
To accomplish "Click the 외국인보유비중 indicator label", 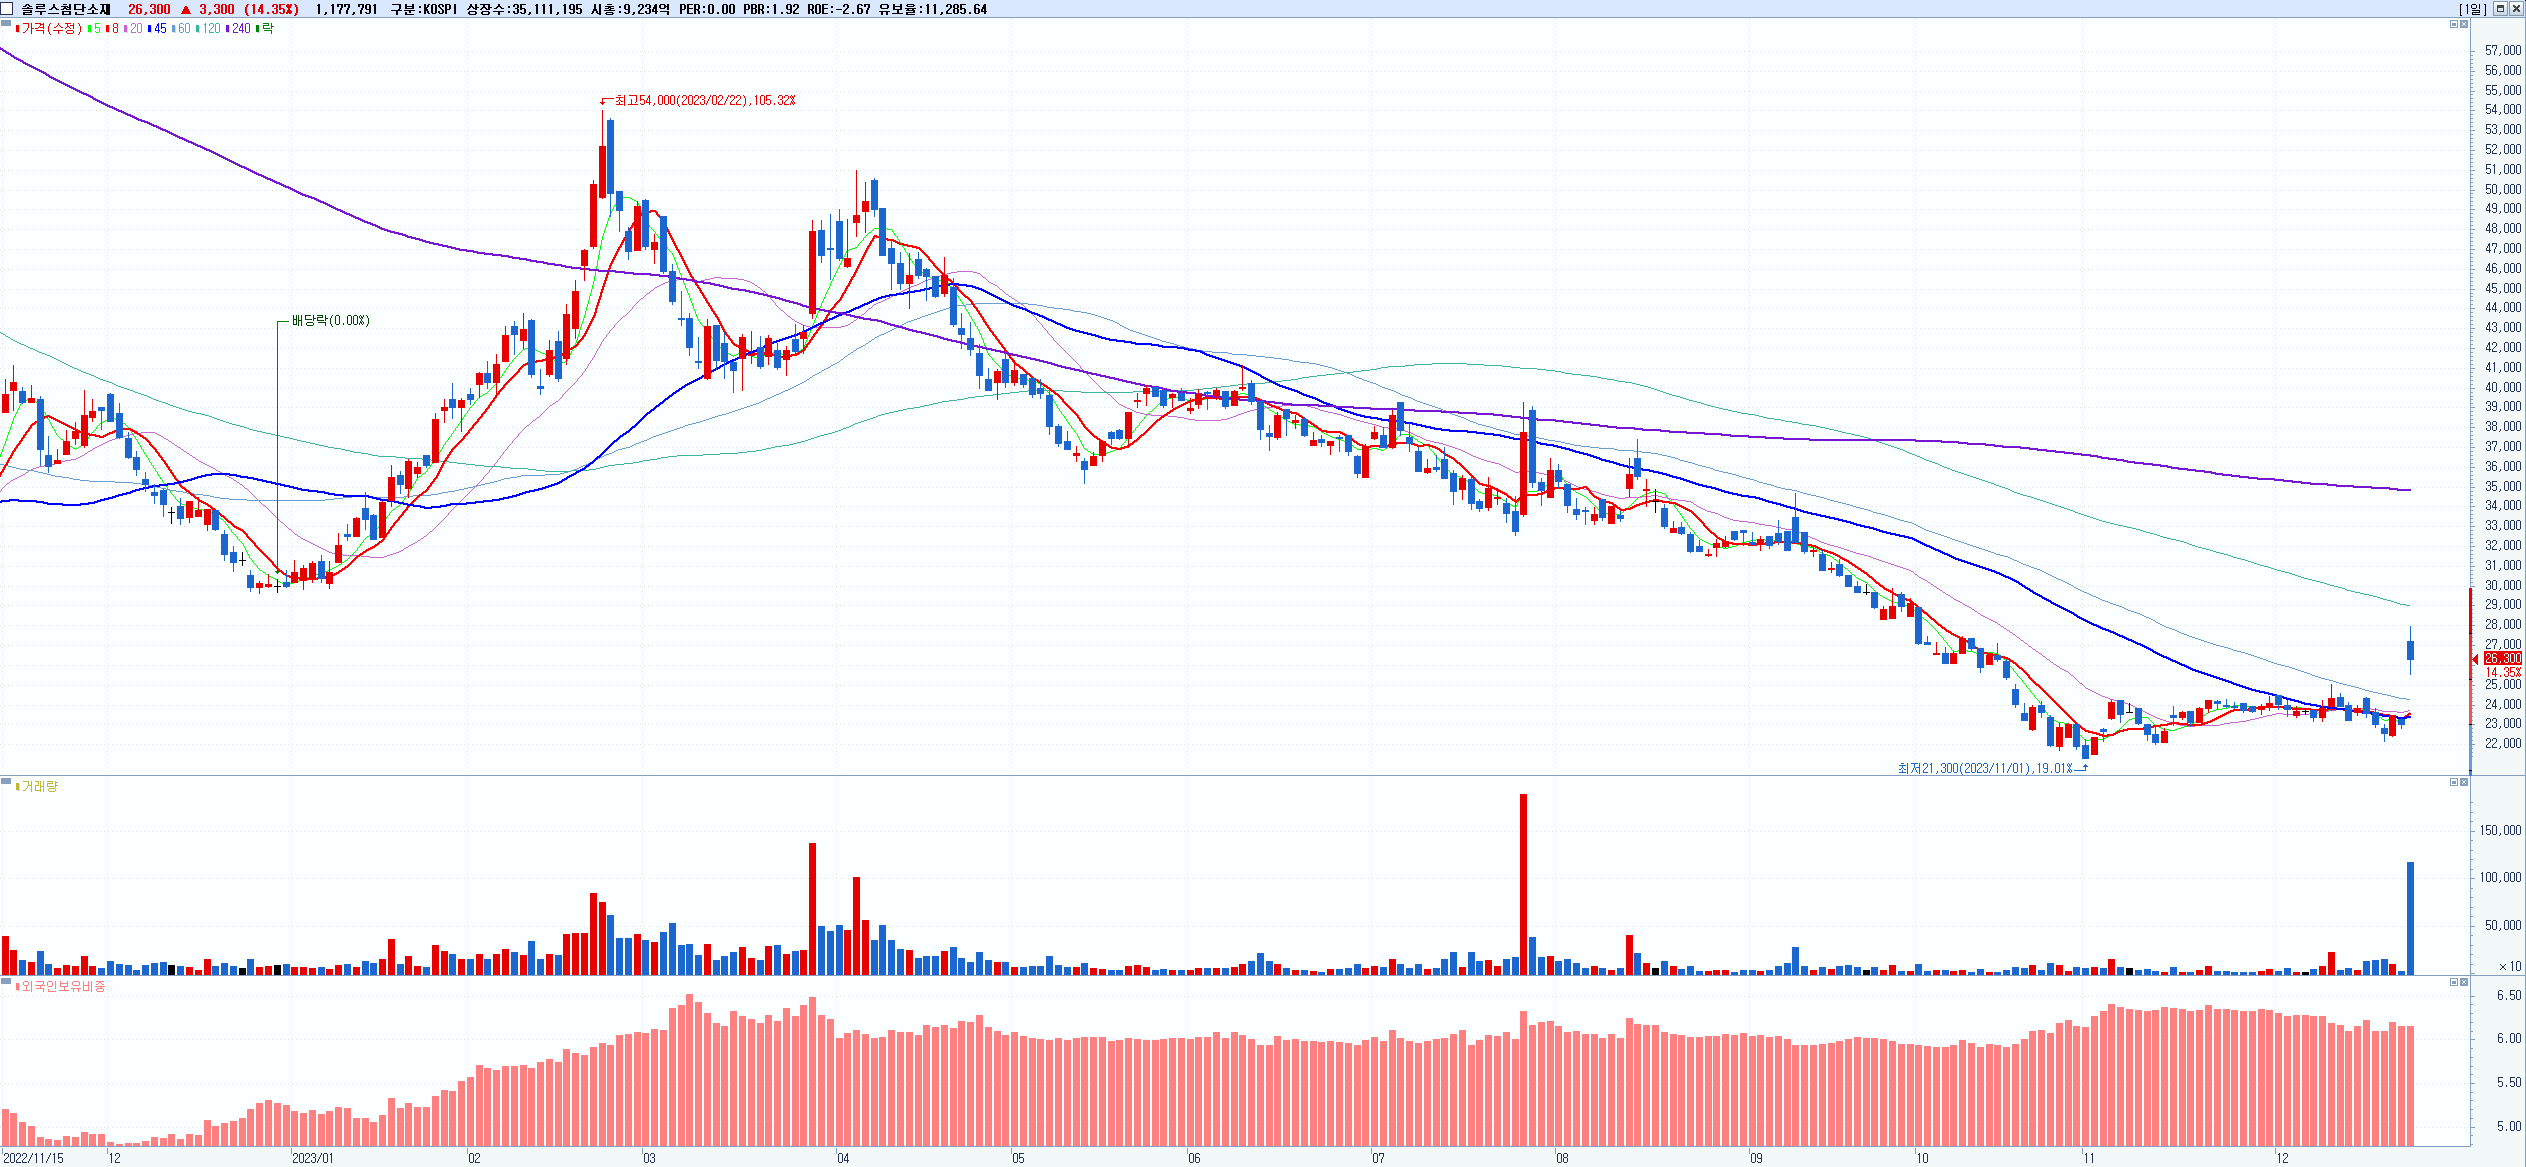I will (x=62, y=987).
